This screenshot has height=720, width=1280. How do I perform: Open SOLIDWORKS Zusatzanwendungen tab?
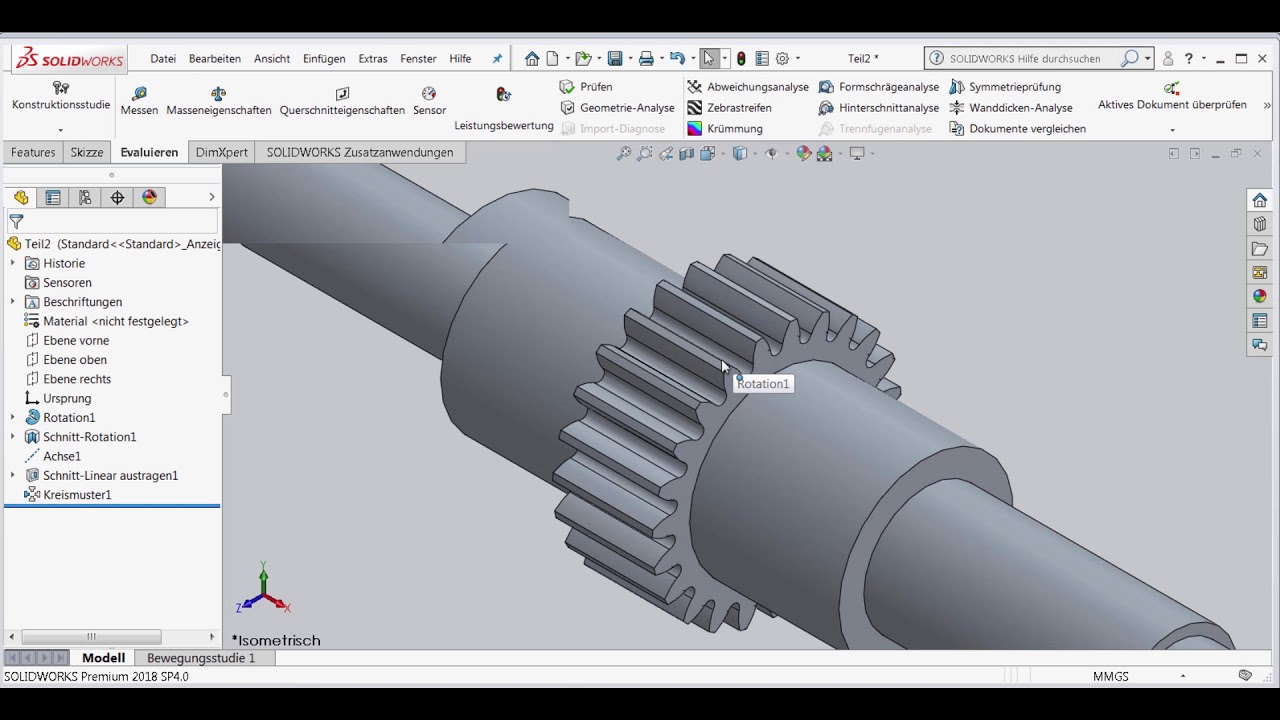coord(360,153)
